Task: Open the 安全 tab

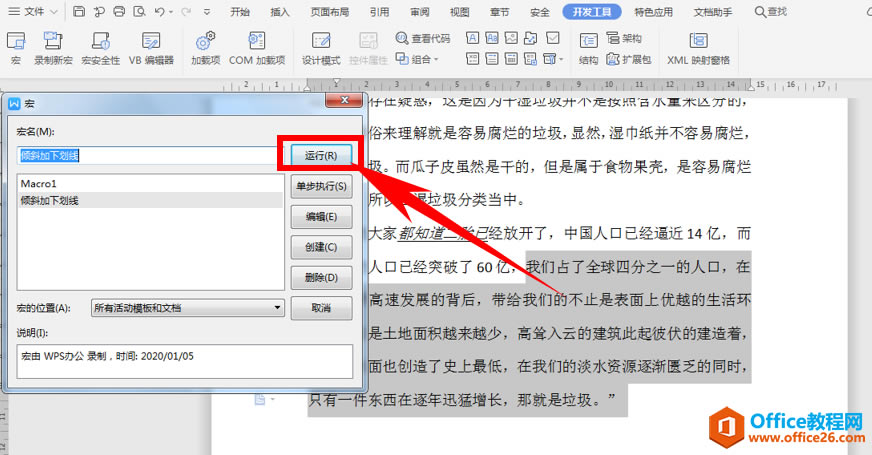Action: pos(539,12)
